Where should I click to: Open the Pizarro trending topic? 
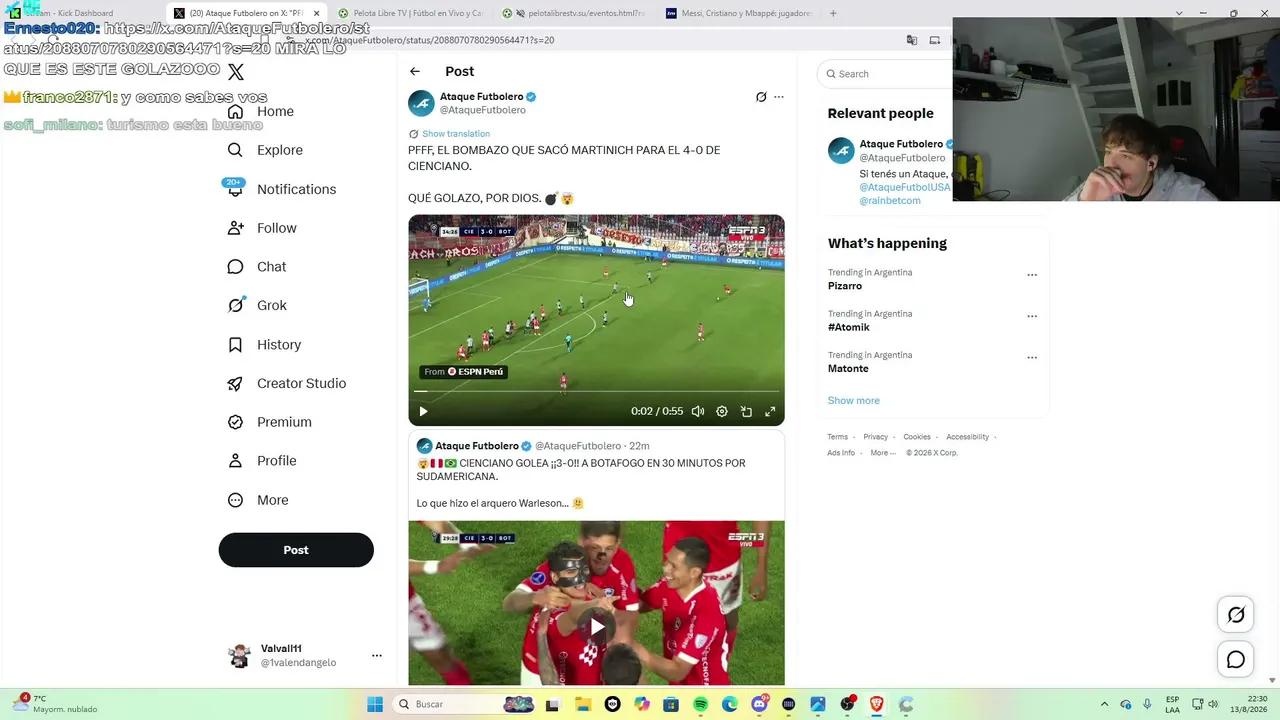845,286
